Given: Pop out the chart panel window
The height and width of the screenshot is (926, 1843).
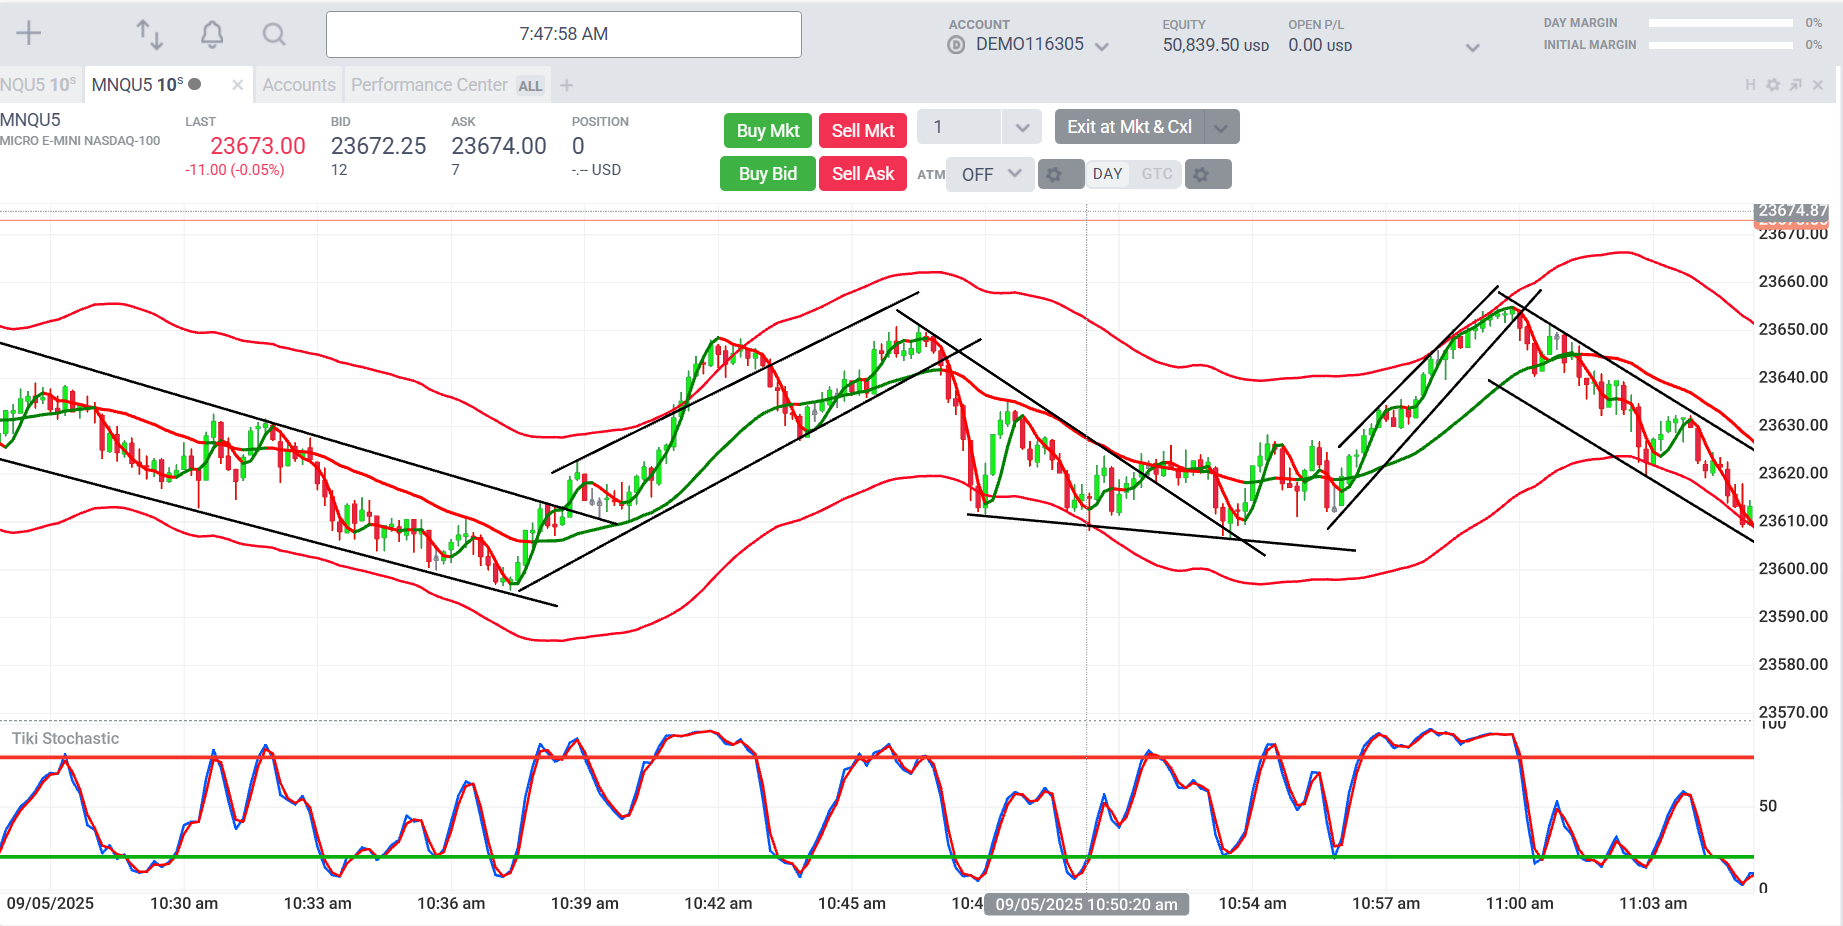Looking at the screenshot, I should pos(1795,85).
